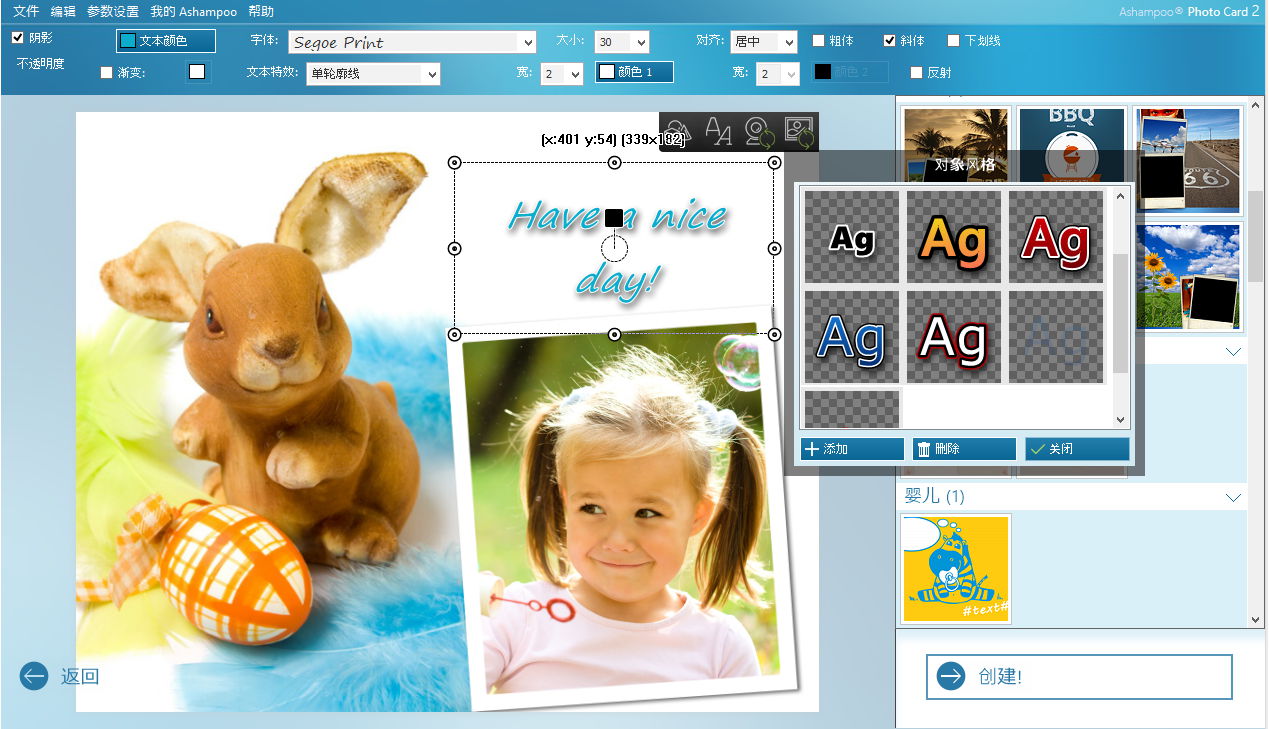
Task: Open the 文件 menu
Action: (26, 11)
